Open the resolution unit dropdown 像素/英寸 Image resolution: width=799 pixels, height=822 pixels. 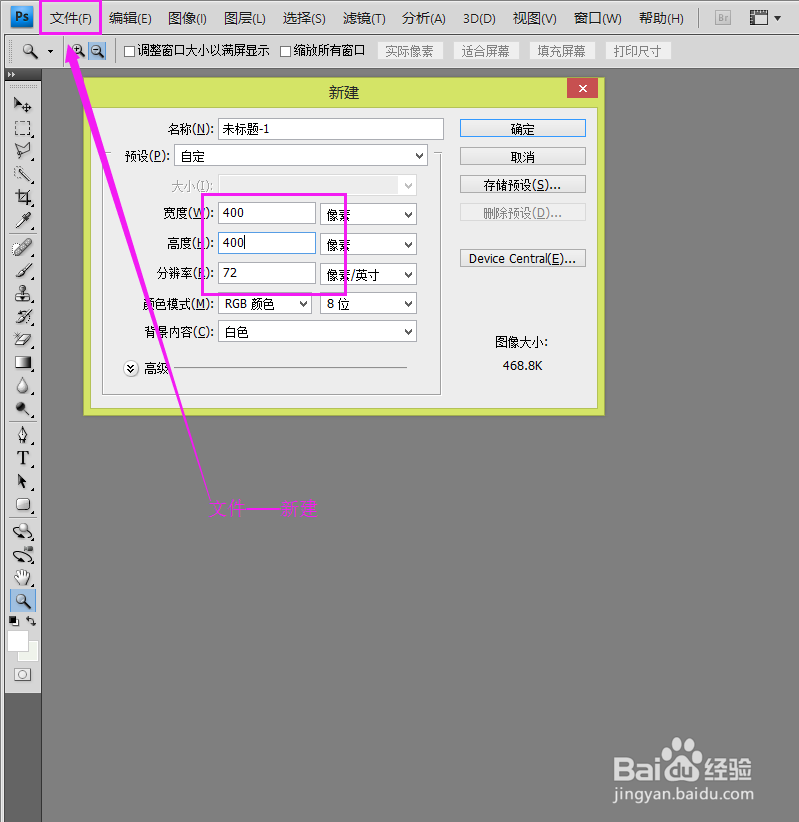click(368, 274)
